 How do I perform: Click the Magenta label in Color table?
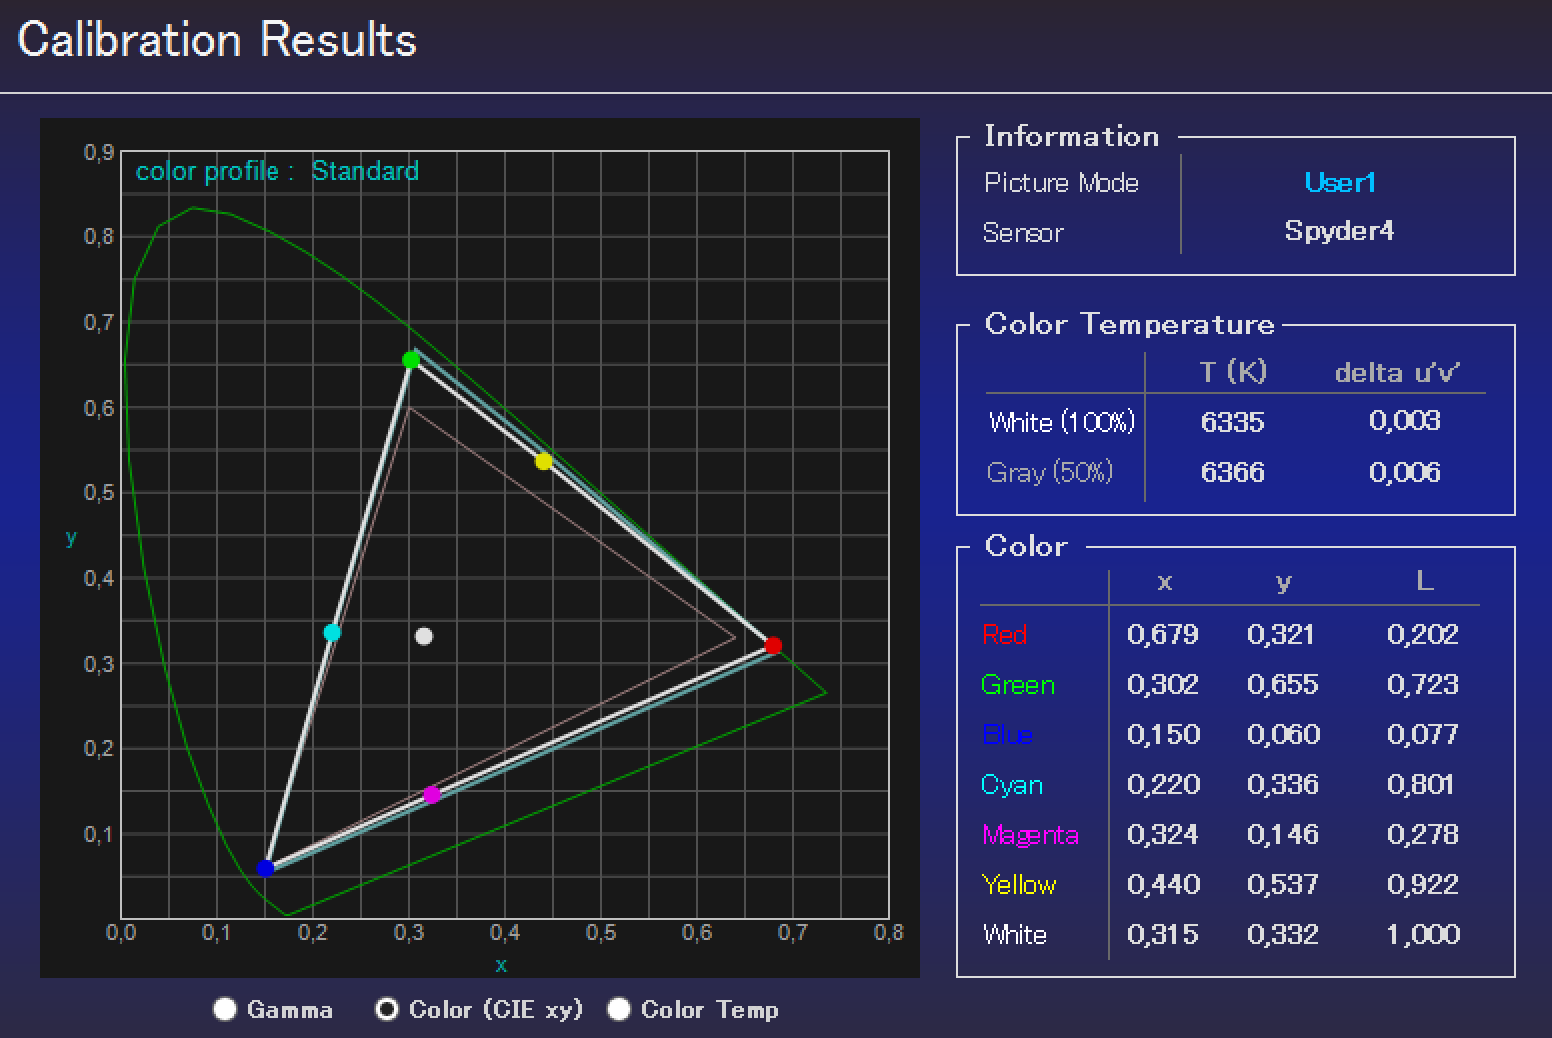tap(1030, 835)
